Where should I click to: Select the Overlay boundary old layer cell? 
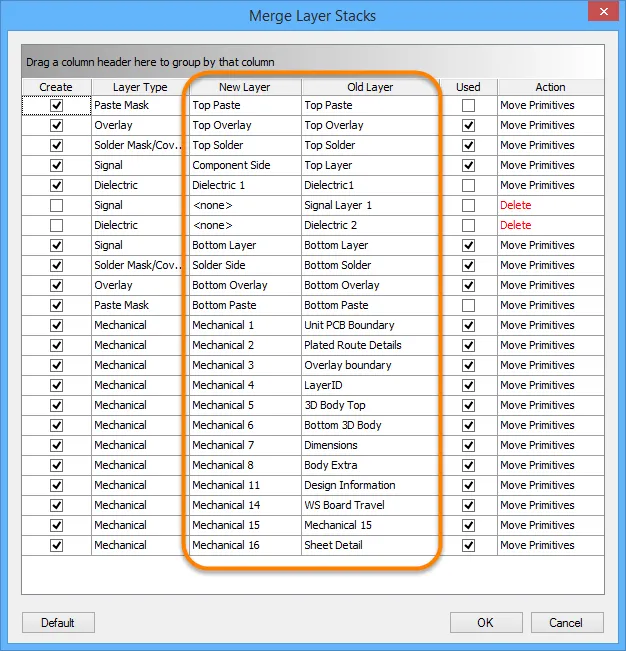click(370, 365)
